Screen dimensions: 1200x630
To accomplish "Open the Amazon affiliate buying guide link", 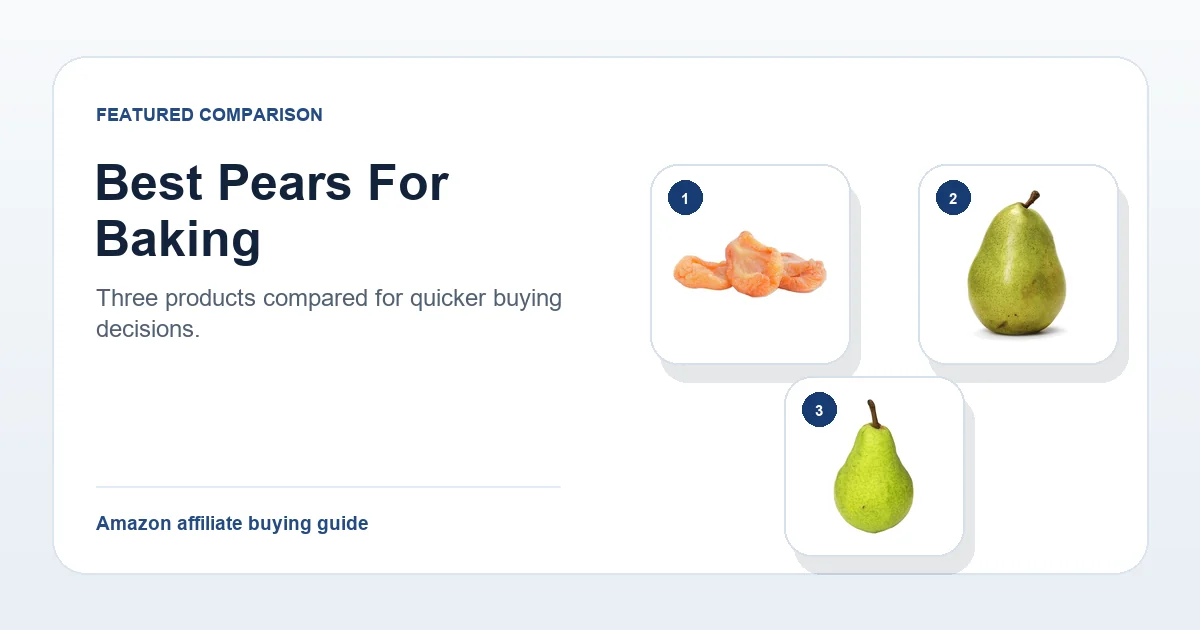I will pyautogui.click(x=232, y=523).
